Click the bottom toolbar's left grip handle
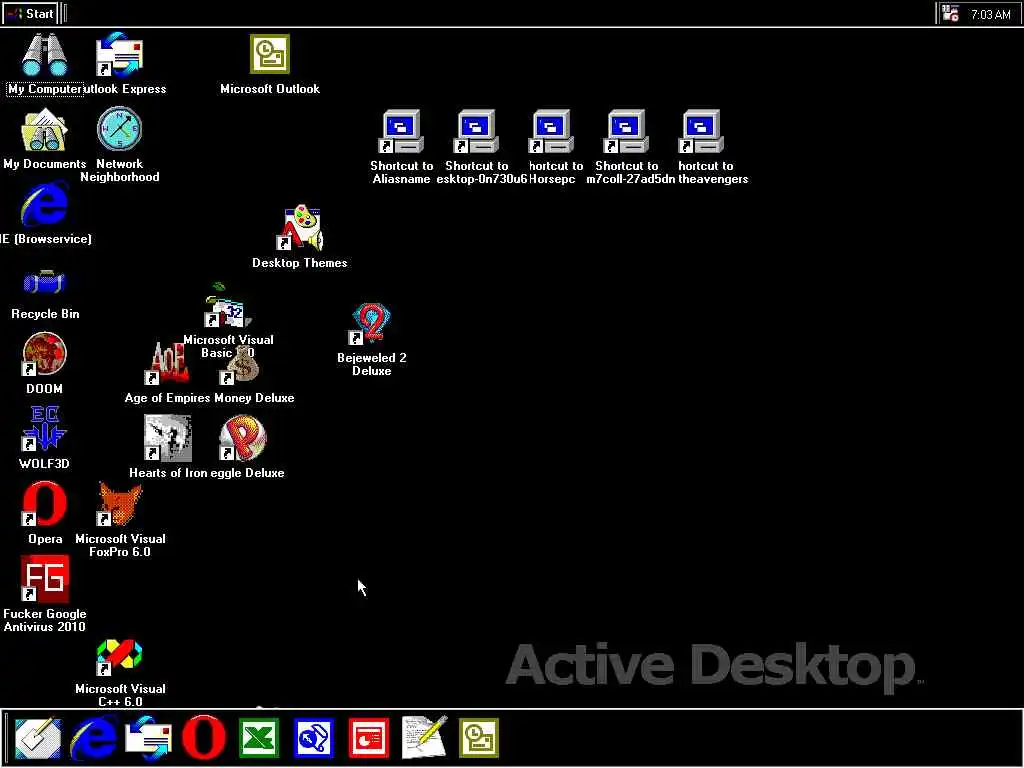 tap(6, 738)
